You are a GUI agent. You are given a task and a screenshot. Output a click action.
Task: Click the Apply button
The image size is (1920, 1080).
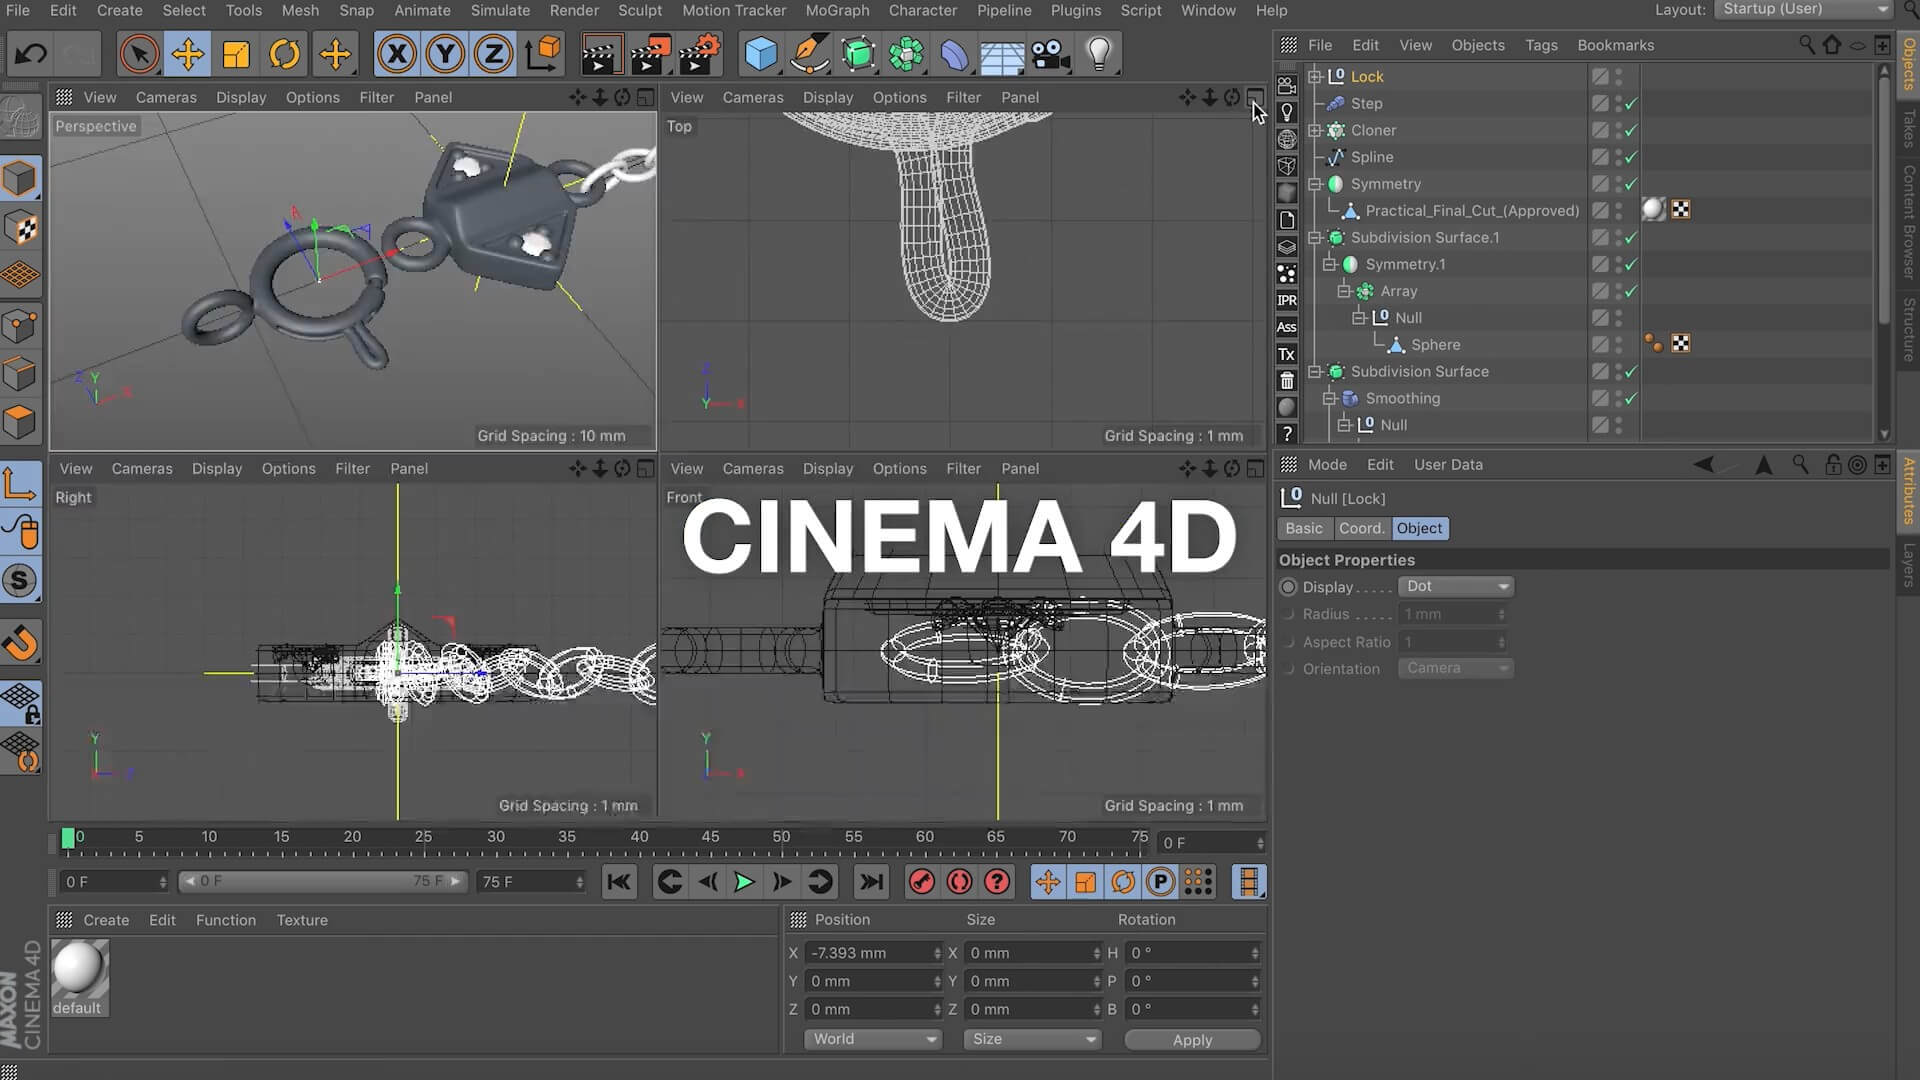(1192, 1040)
